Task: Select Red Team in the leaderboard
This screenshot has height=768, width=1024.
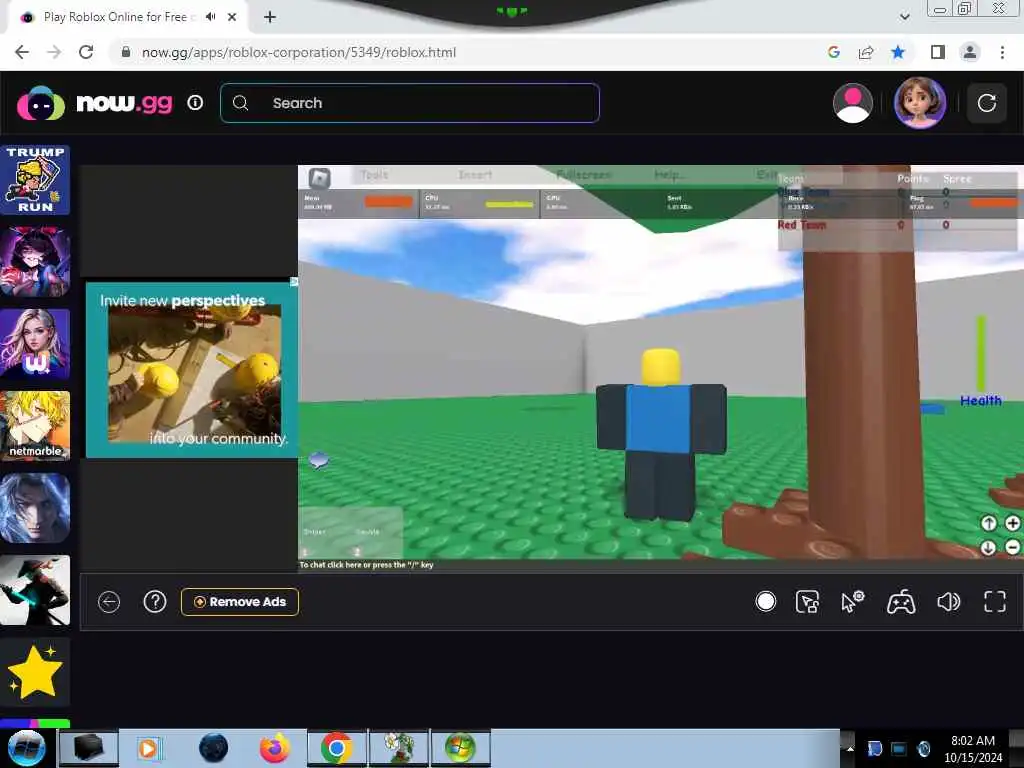Action: [x=802, y=225]
